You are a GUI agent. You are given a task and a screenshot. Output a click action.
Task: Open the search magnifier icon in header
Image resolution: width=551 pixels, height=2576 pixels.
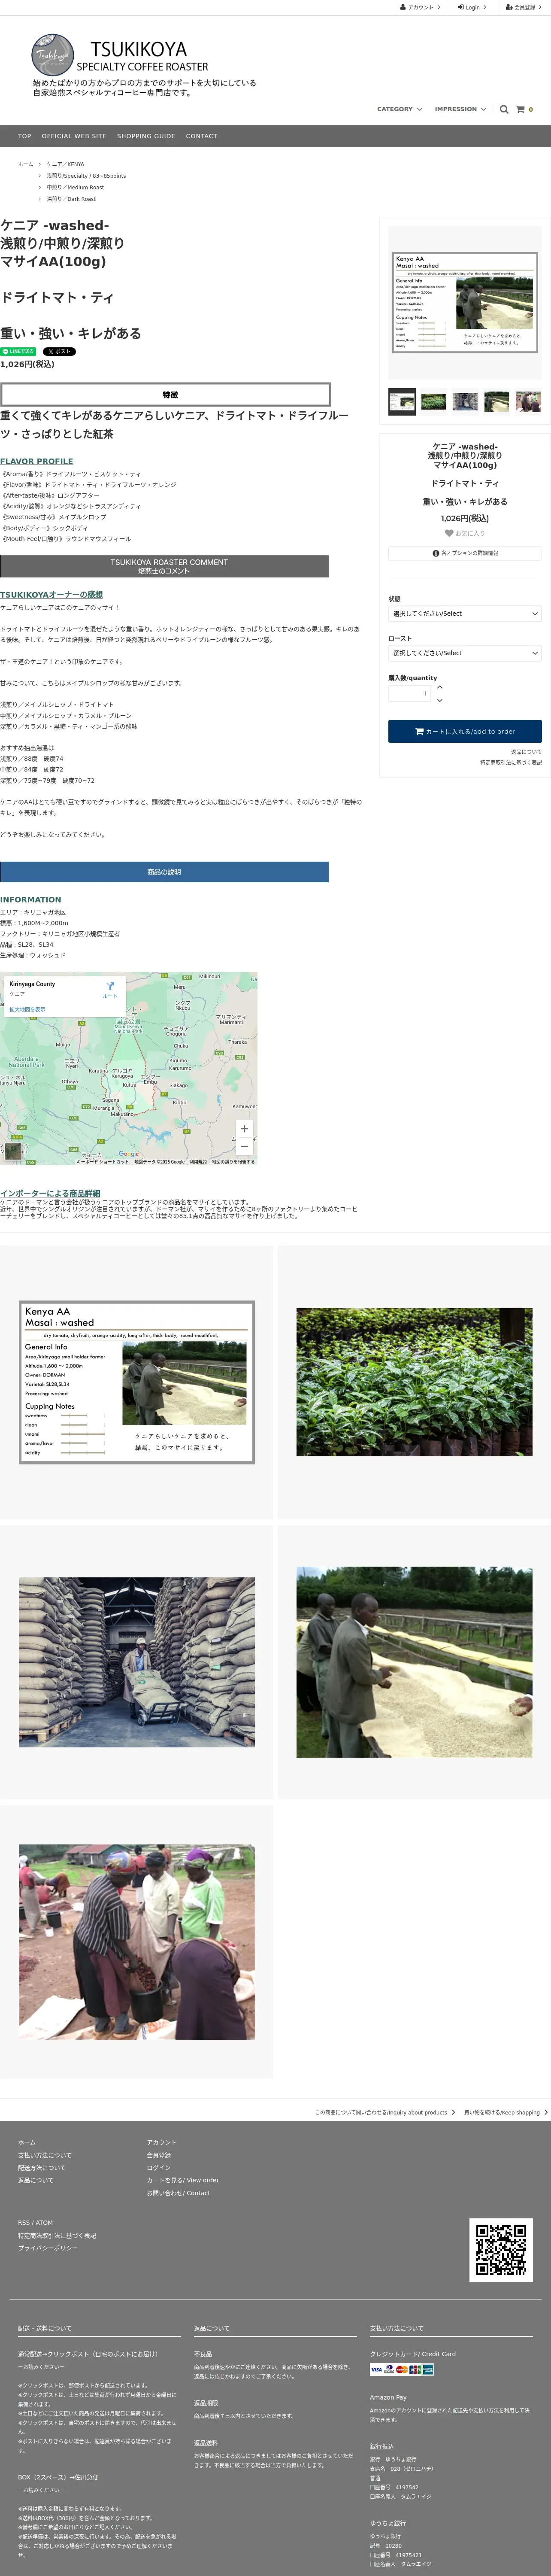pyautogui.click(x=504, y=109)
